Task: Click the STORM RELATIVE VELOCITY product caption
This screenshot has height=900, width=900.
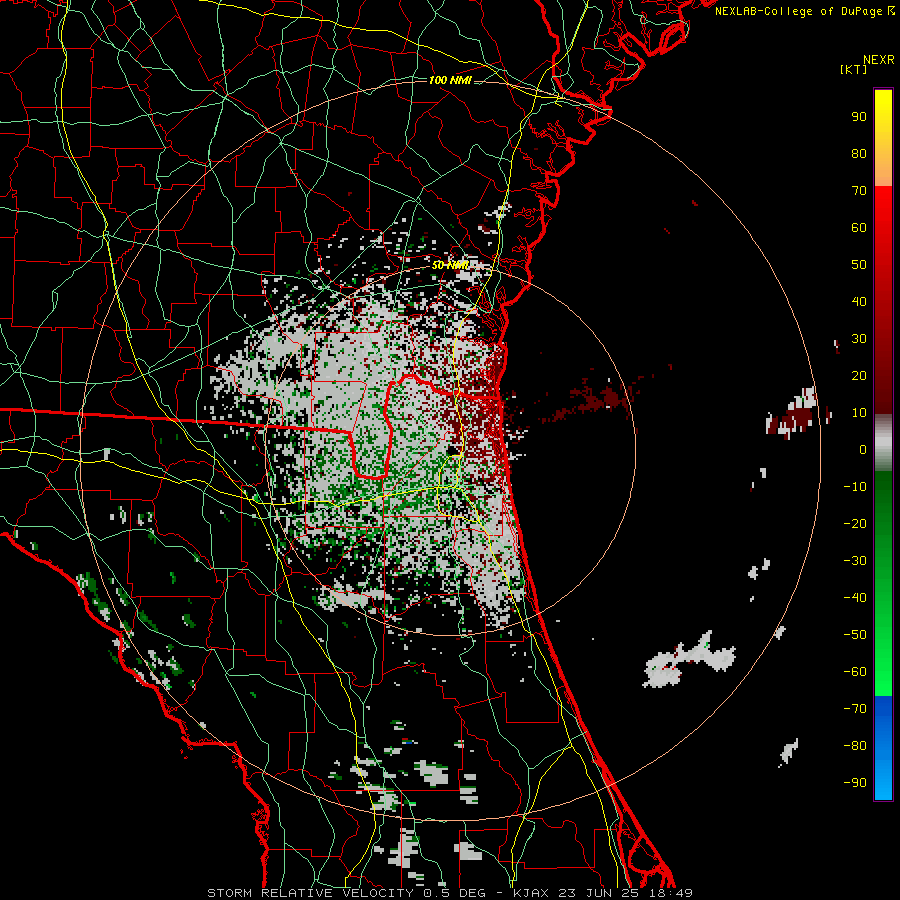Action: point(310,893)
